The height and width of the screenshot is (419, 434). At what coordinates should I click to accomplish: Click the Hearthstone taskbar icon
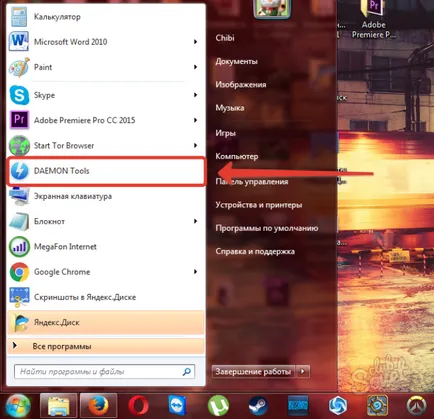[378, 406]
